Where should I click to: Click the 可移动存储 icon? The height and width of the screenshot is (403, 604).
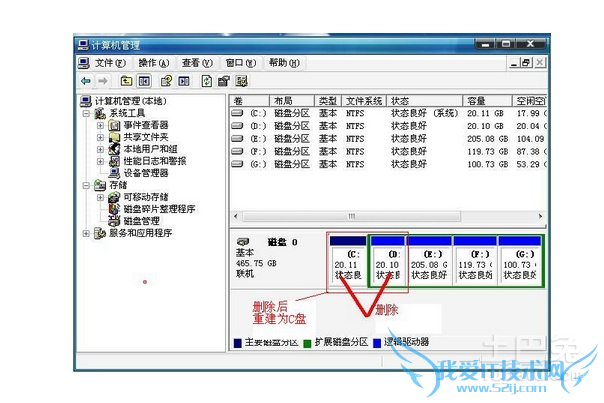(114, 197)
